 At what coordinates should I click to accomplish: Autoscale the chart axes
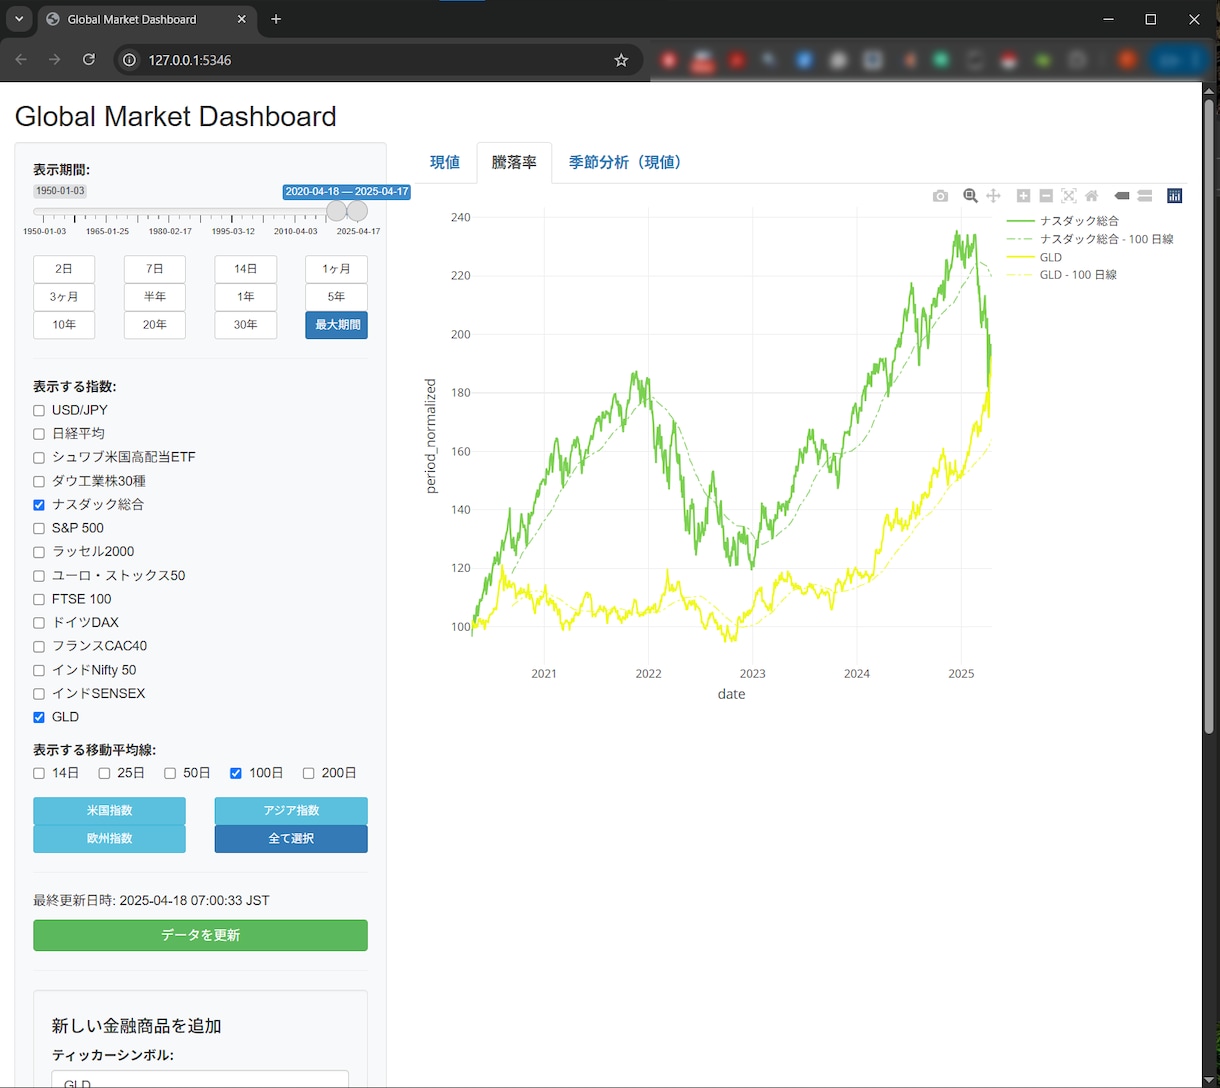tap(1069, 196)
